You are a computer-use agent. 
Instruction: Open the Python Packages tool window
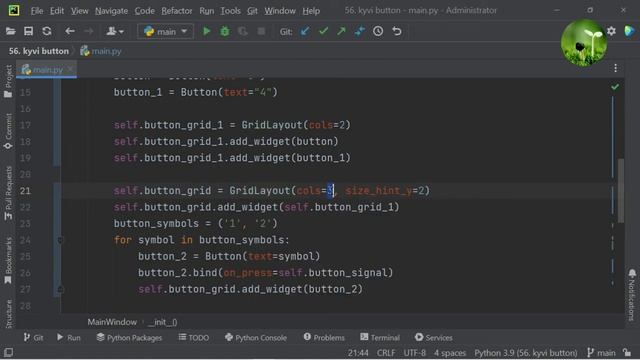point(129,338)
